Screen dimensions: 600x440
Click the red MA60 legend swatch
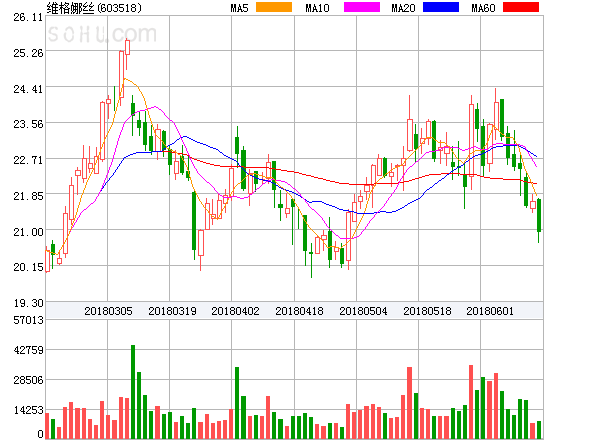(x=521, y=7)
